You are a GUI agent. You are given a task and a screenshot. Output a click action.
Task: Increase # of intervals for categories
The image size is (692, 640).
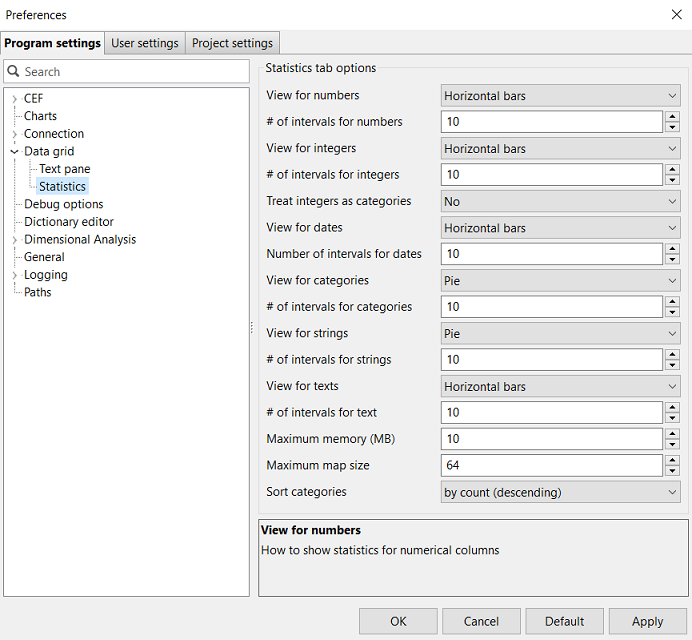[x=672, y=301]
